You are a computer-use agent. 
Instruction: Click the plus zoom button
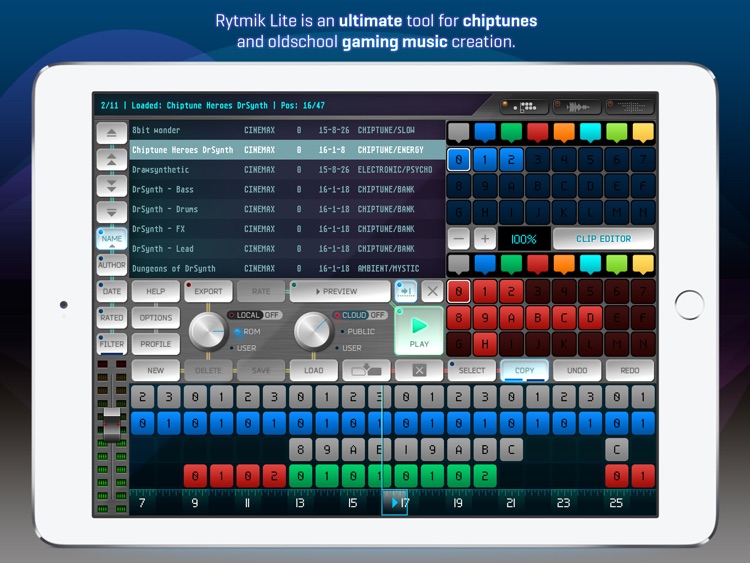click(x=485, y=238)
